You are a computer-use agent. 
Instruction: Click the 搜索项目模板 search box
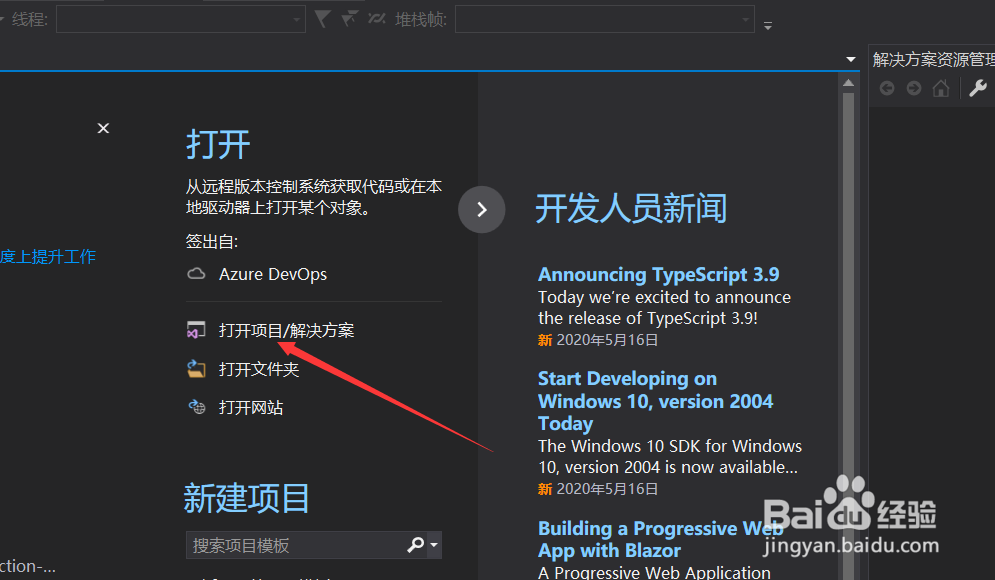pyautogui.click(x=296, y=545)
